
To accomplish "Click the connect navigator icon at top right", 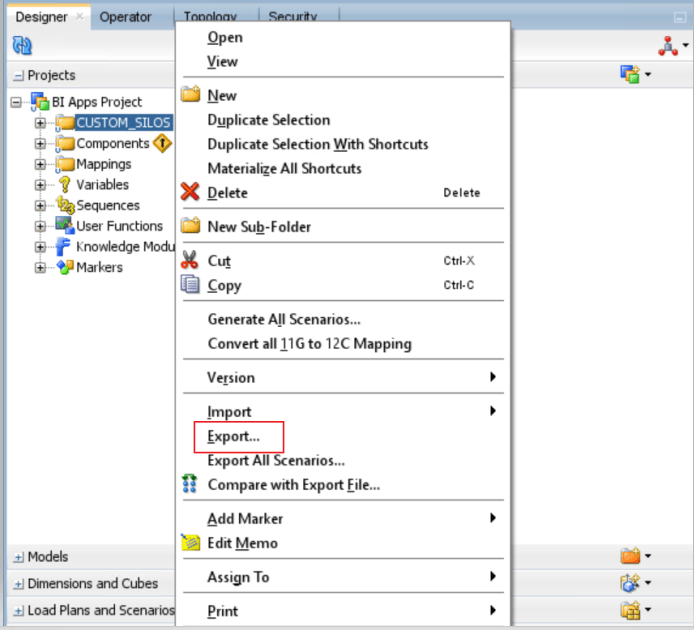I will point(667,46).
